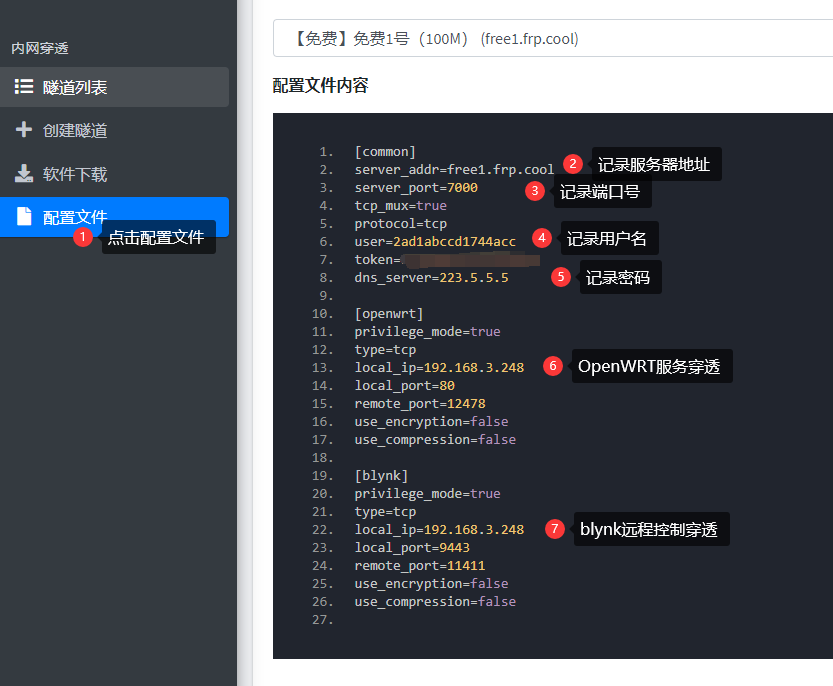The height and width of the screenshot is (686, 833).
Task: Click use_compression=false on line 26
Action: pos(435,602)
